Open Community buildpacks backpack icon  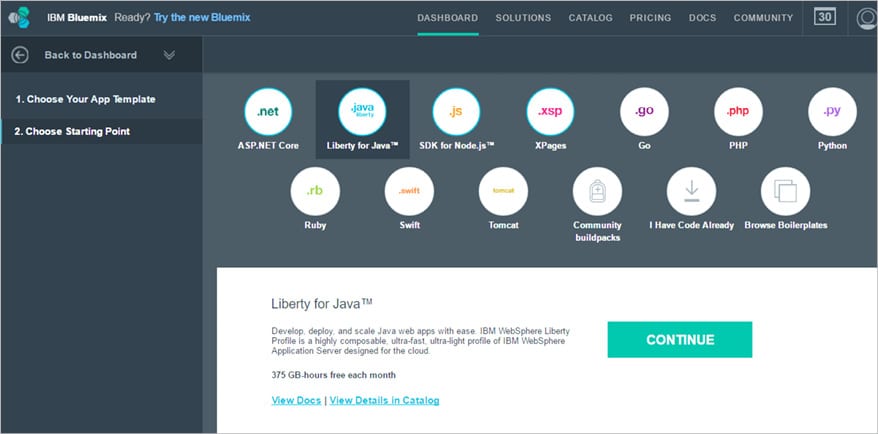[597, 192]
